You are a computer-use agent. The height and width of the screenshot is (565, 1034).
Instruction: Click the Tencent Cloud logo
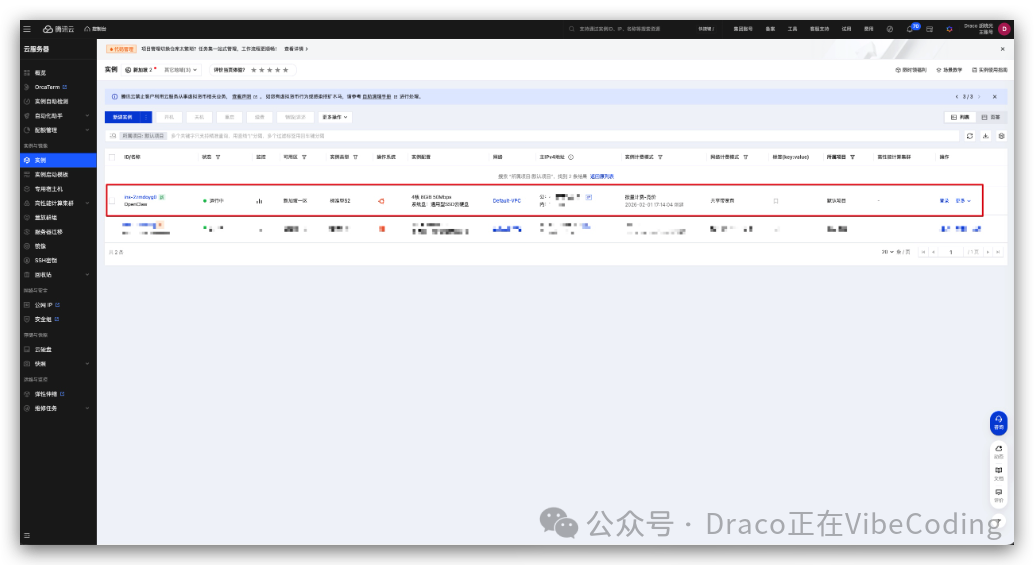coord(59,29)
